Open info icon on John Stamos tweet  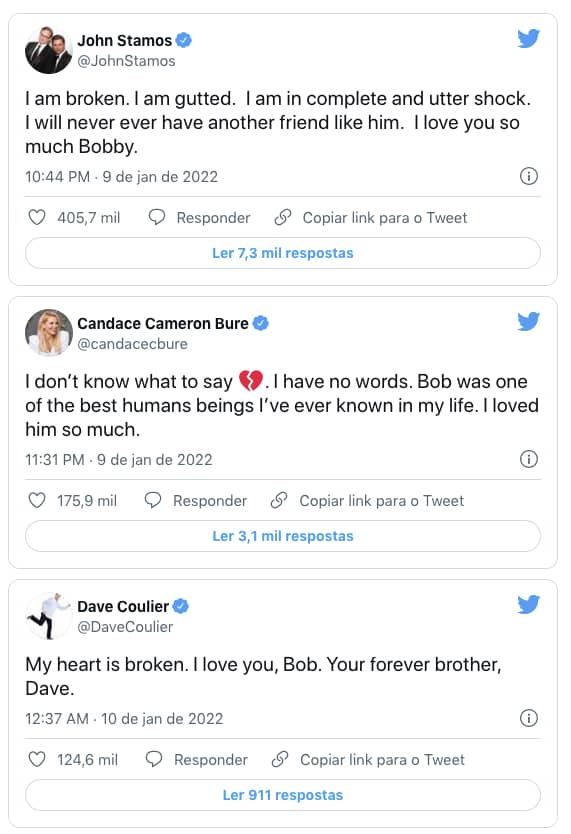(528, 176)
